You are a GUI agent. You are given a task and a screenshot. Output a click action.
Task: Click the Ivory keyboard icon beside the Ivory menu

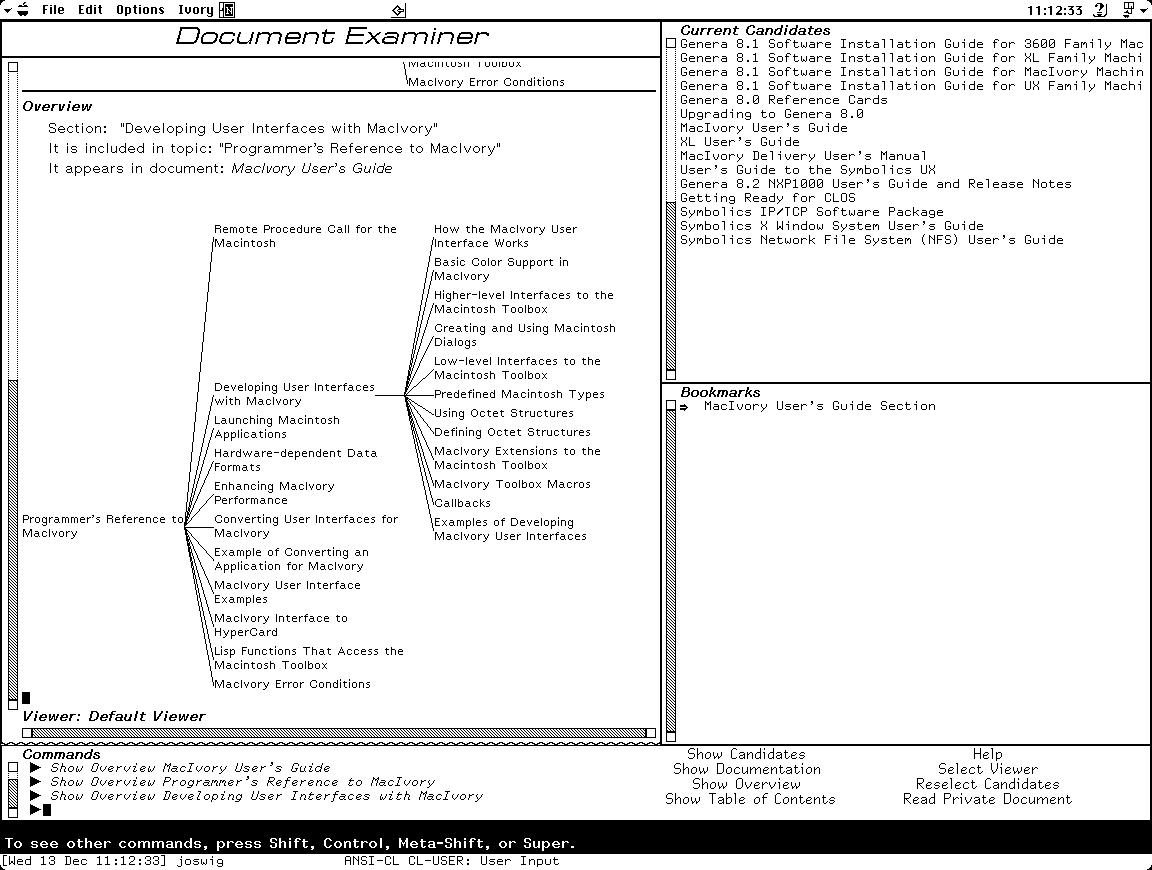coord(225,9)
